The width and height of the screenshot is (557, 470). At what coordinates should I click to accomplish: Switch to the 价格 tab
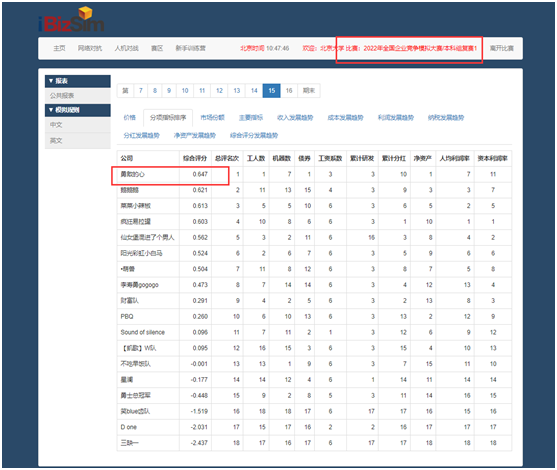click(130, 118)
